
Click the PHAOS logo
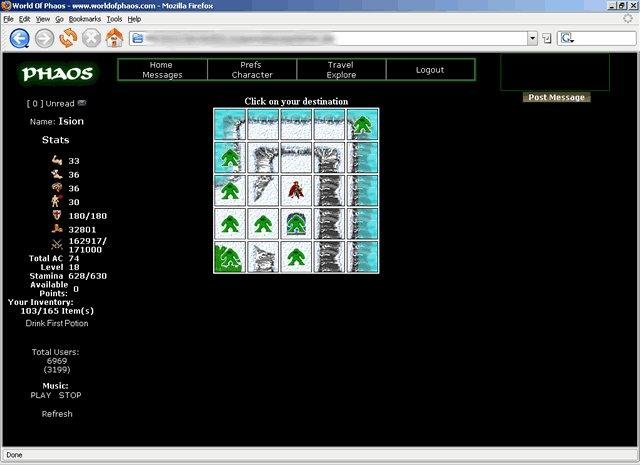[58, 73]
